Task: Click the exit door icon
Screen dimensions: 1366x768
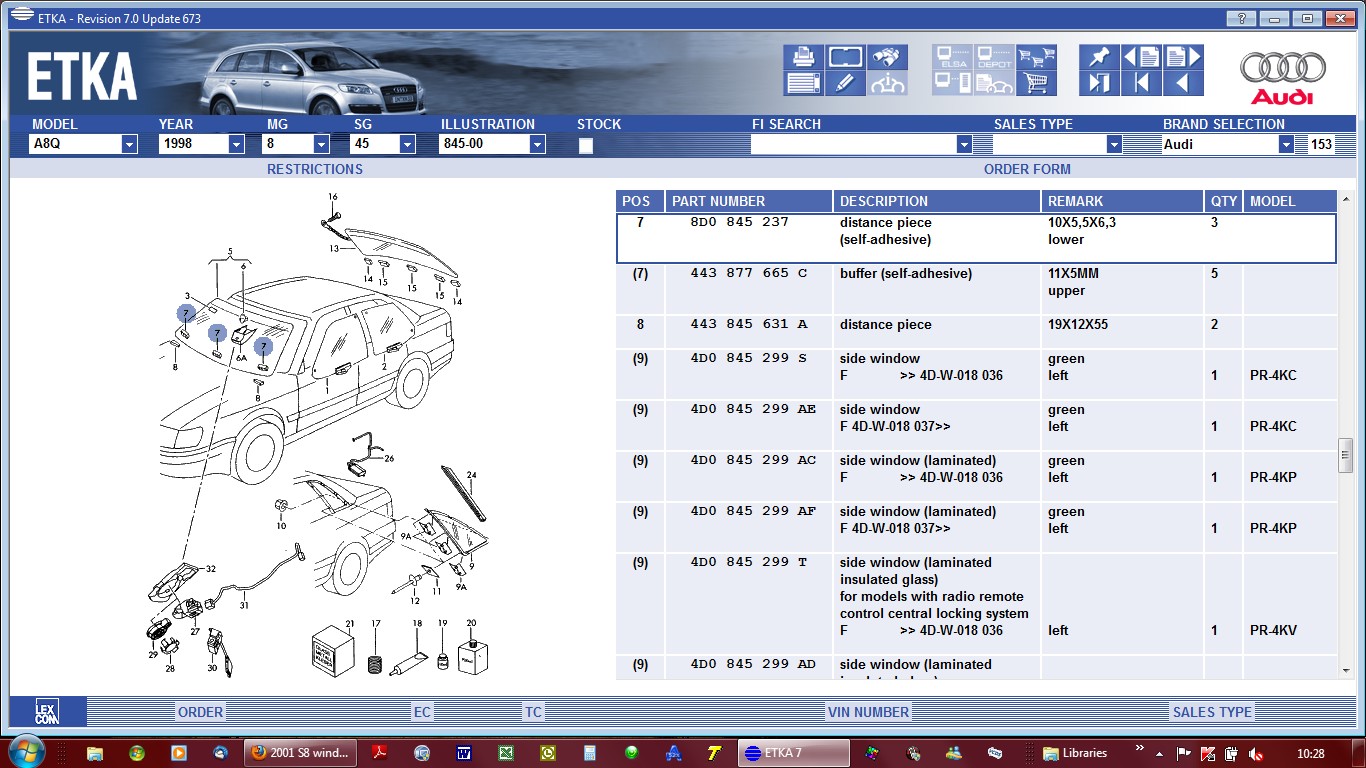Action: tap(1100, 83)
